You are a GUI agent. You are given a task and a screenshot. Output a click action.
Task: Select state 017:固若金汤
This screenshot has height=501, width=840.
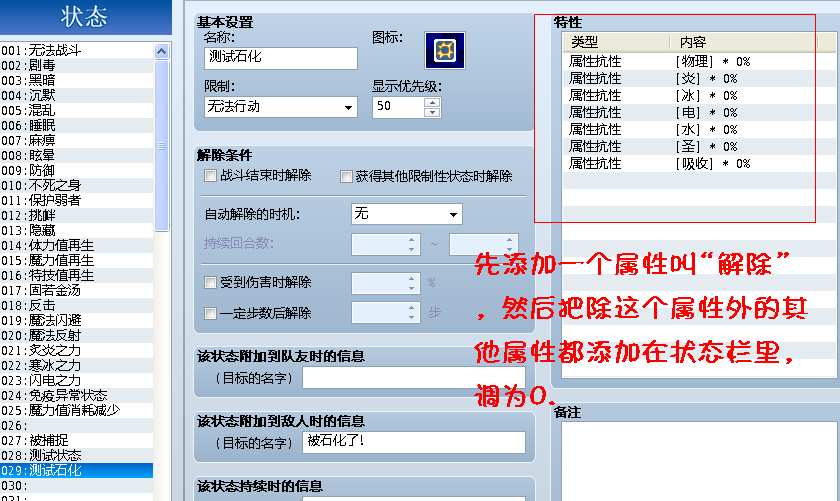[77, 290]
